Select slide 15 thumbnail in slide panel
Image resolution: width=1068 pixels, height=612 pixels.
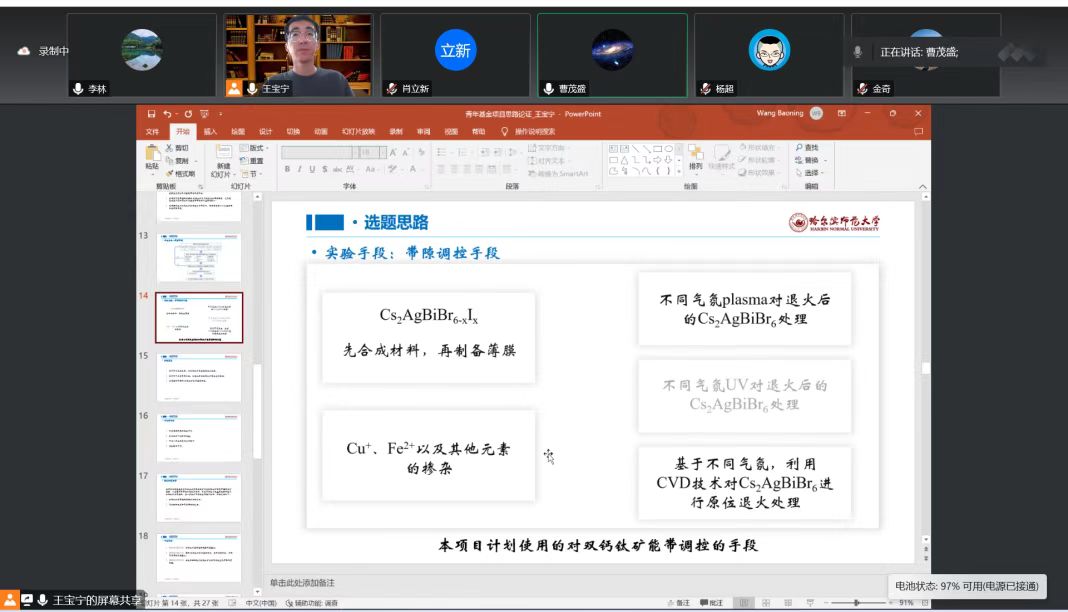199,378
